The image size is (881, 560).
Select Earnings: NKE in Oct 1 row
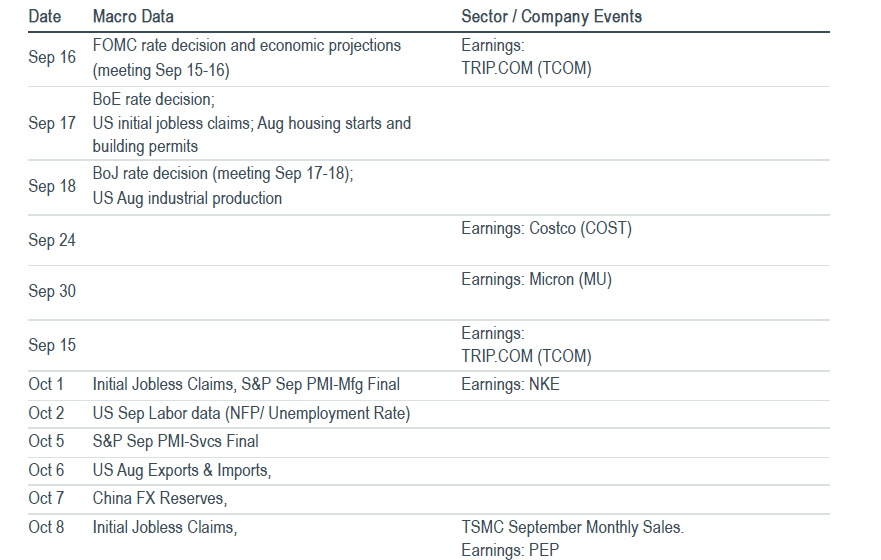click(510, 384)
